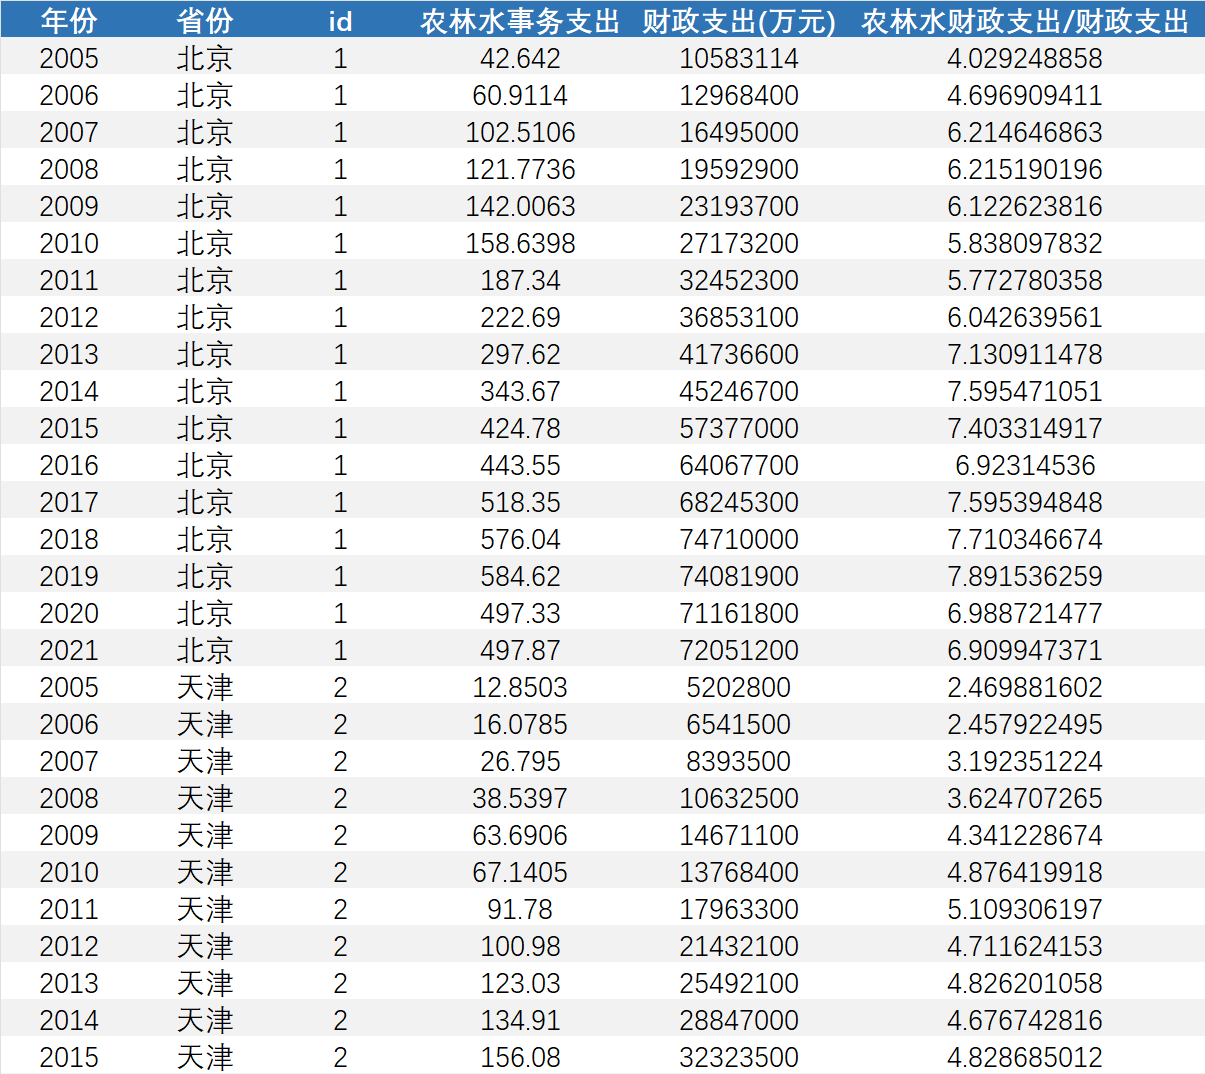Screen dimensions: 1205x1074
Task: Click the cell containing 6.215190196
Action: coord(1025,170)
